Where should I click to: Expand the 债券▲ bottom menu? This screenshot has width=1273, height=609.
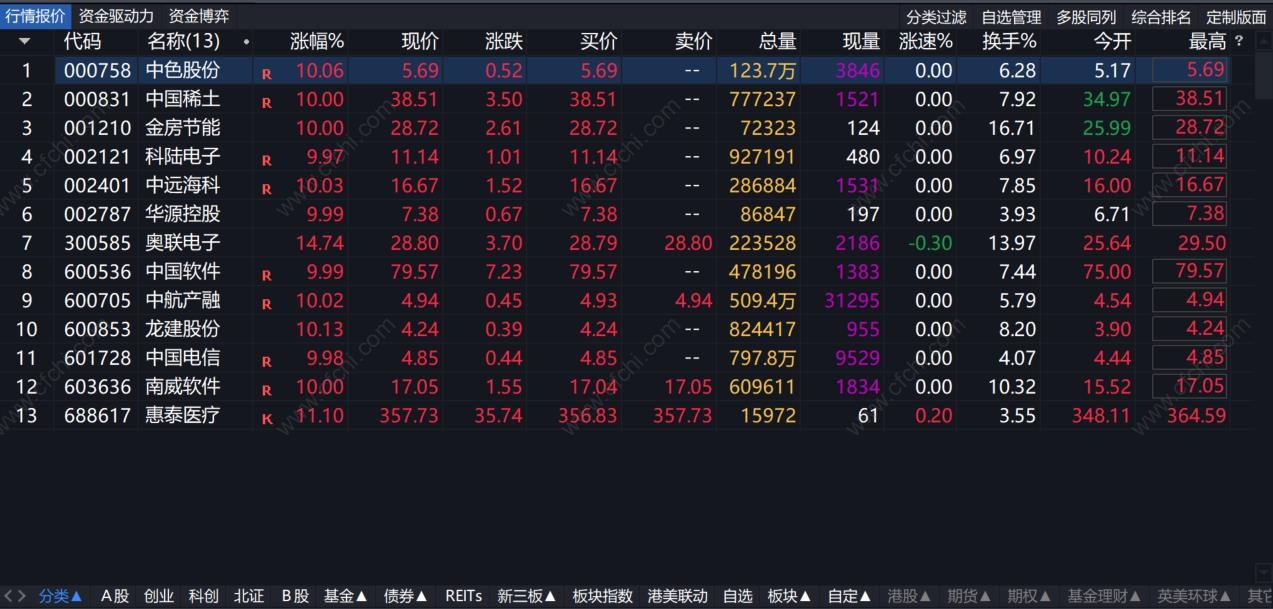tap(406, 596)
